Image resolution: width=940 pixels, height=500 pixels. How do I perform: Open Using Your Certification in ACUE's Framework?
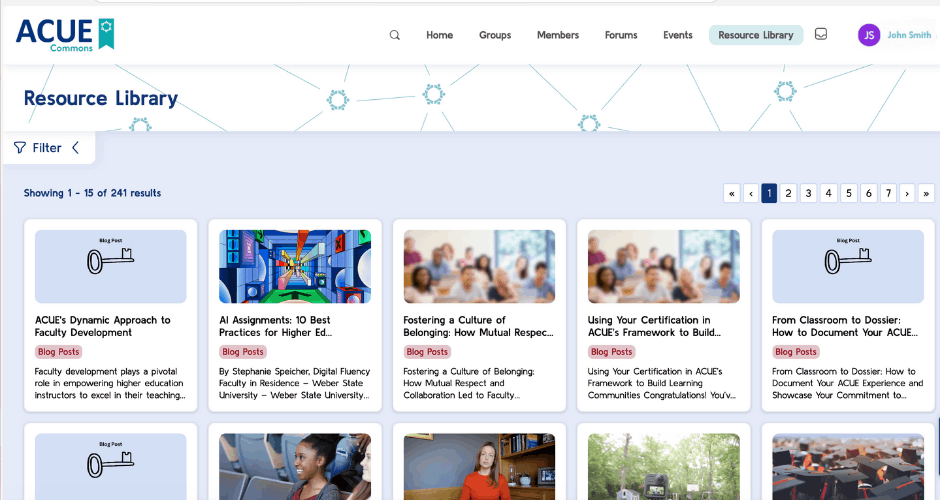[654, 326]
